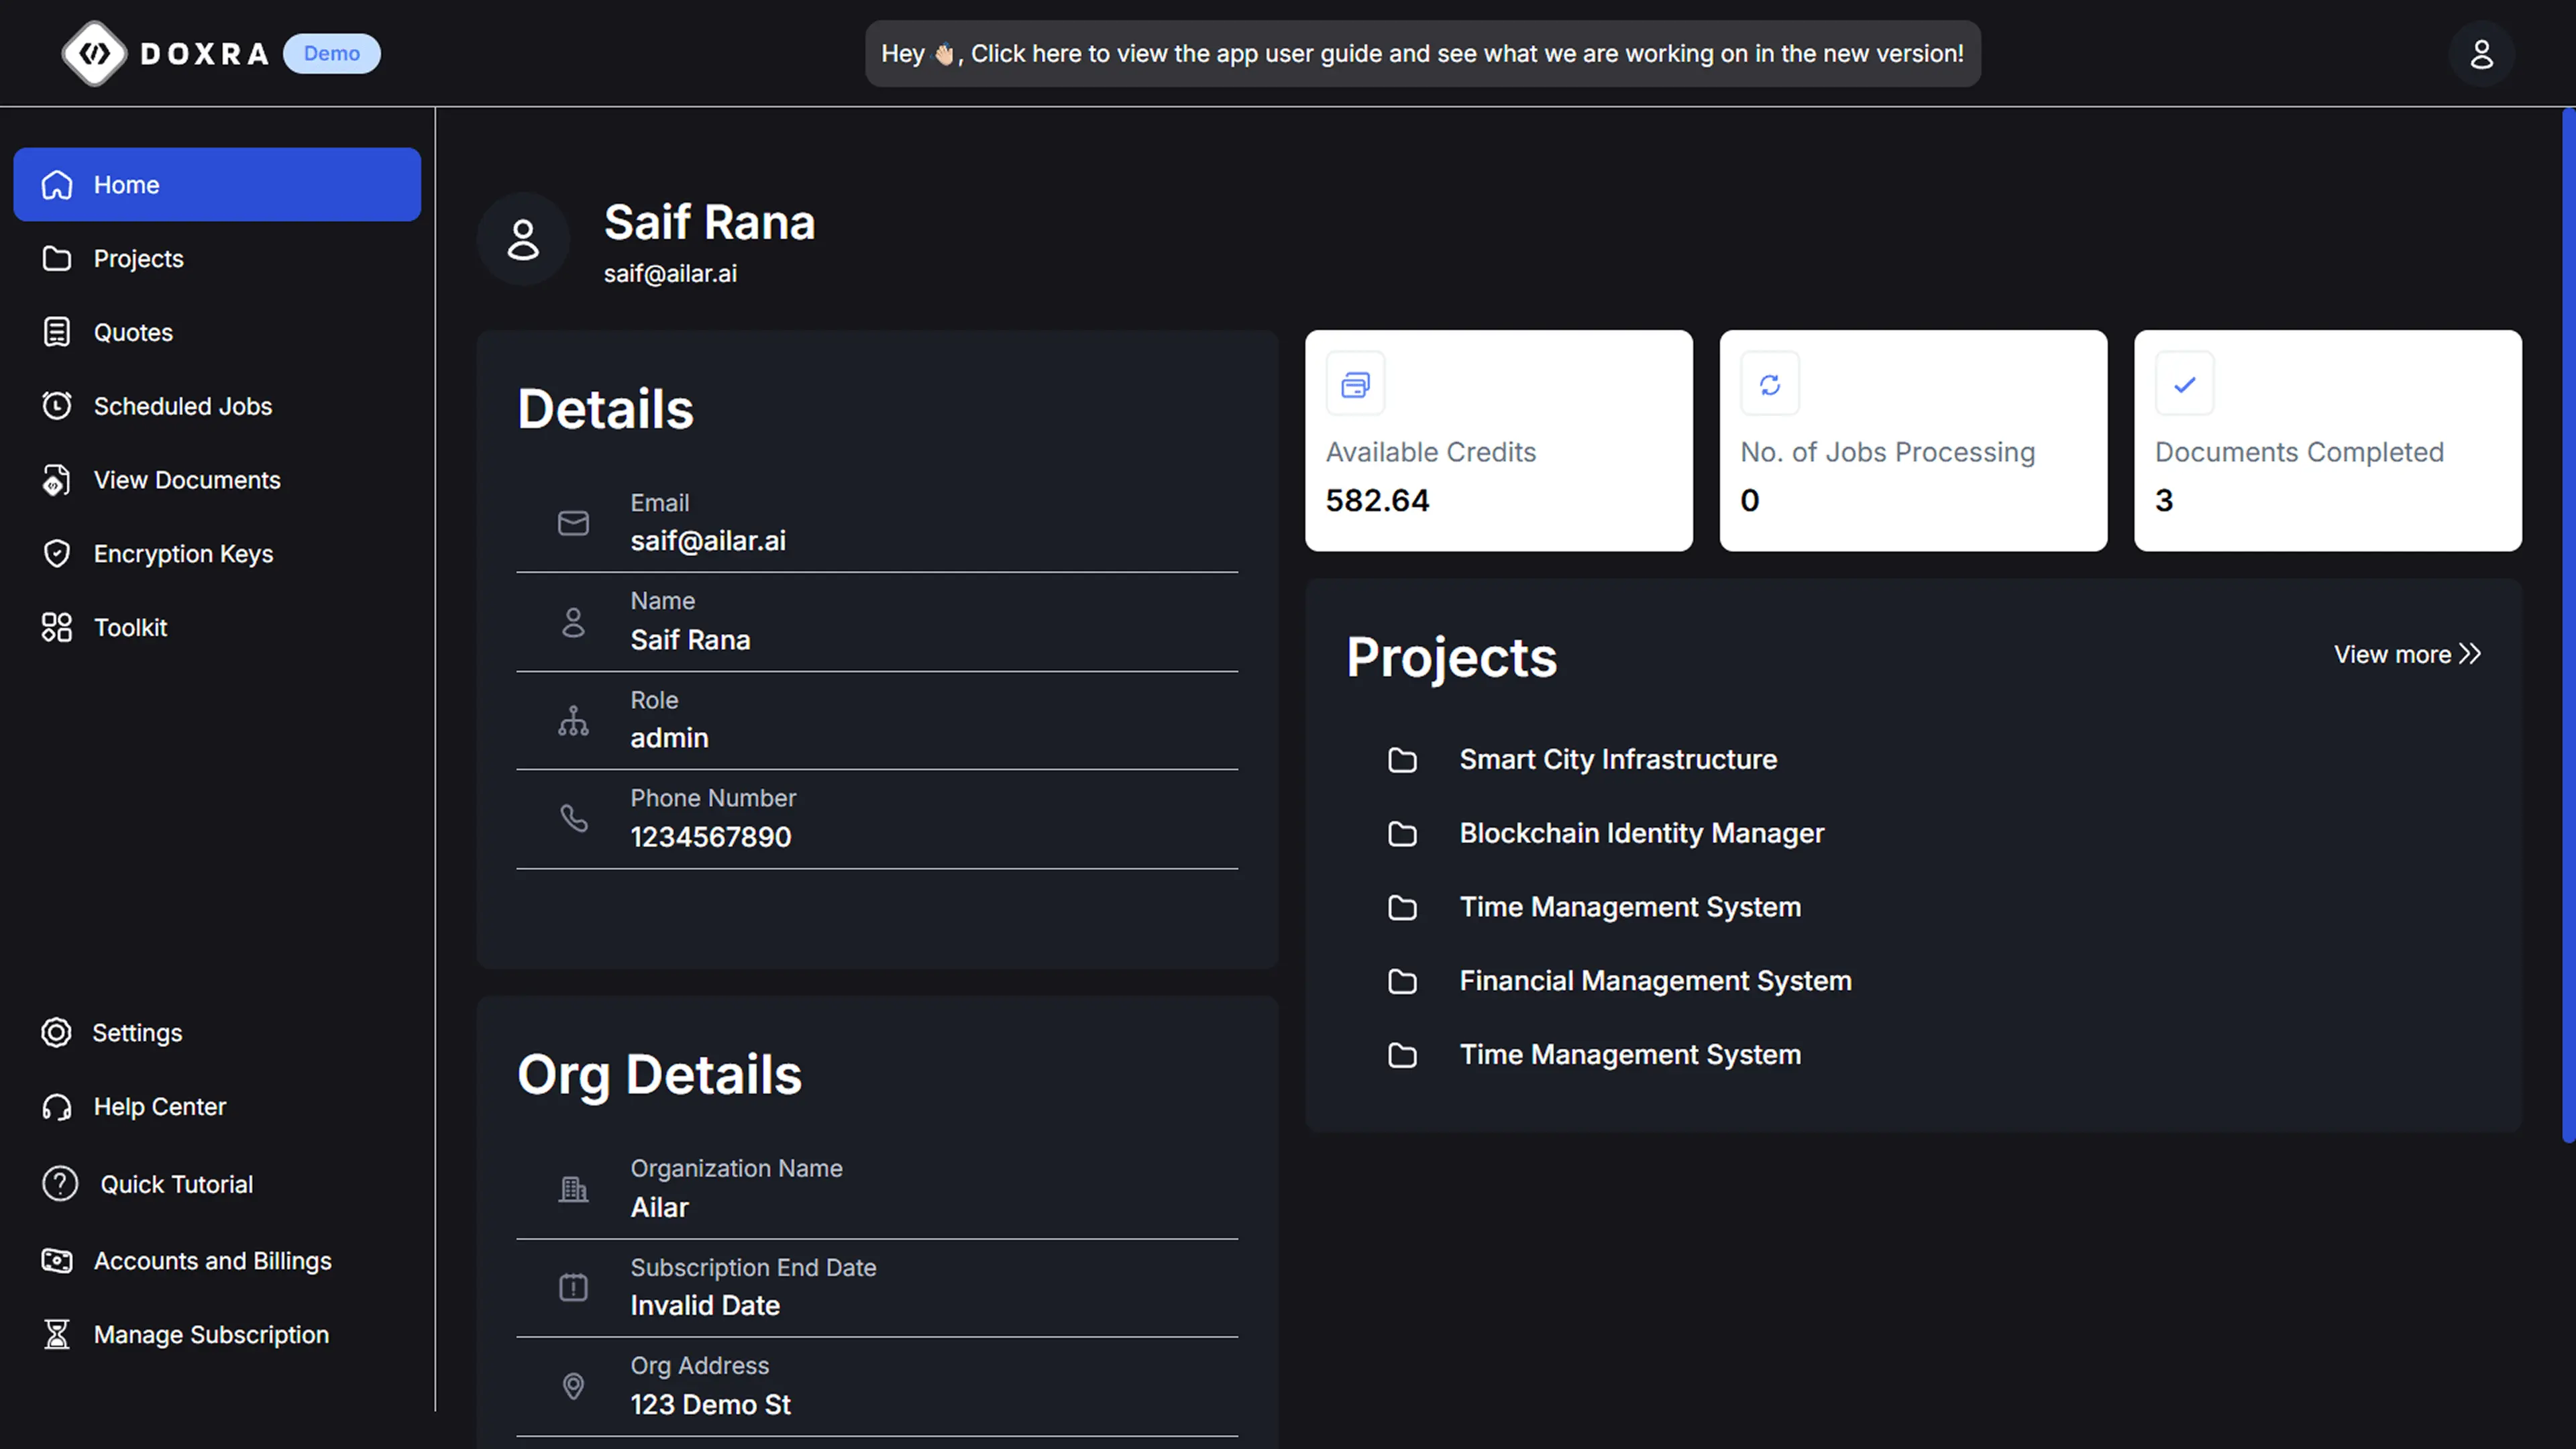Click the Documents Completed card
This screenshot has width=2576, height=1449.
2327,441
